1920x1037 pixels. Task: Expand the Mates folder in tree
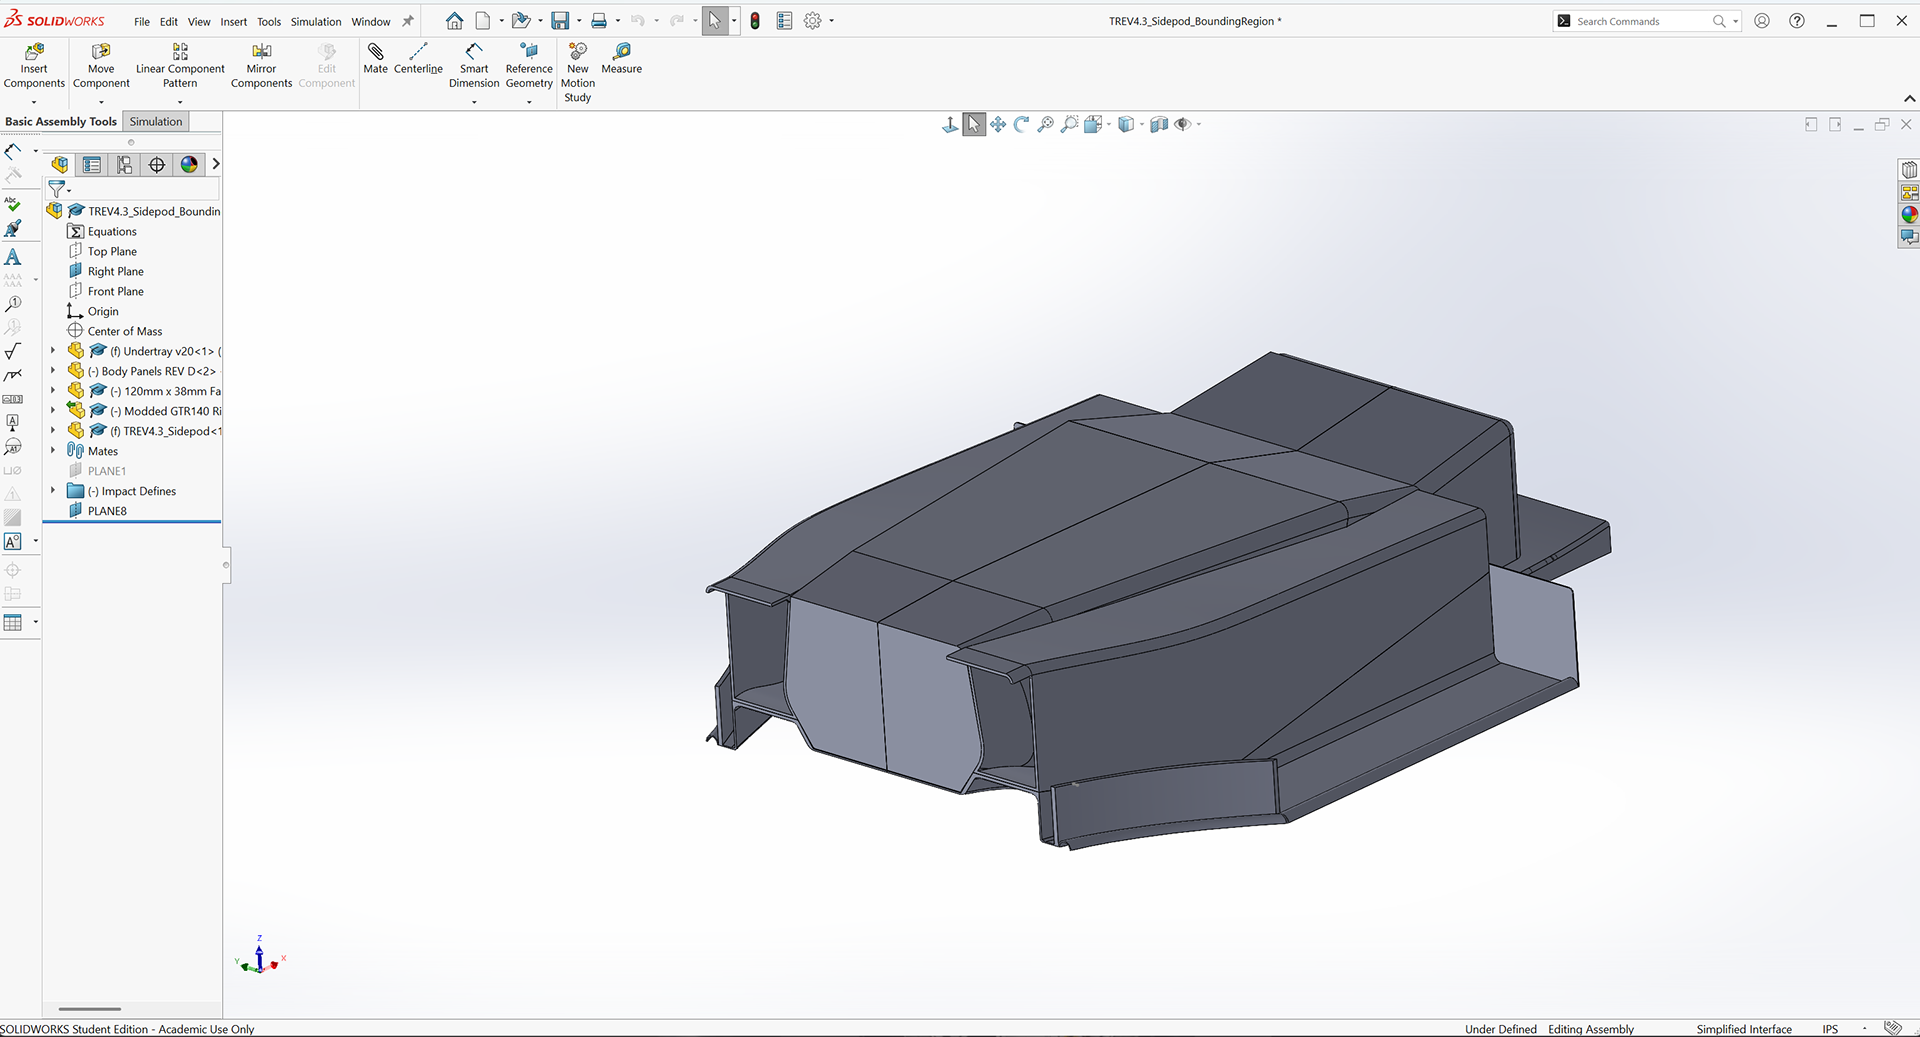(x=53, y=450)
